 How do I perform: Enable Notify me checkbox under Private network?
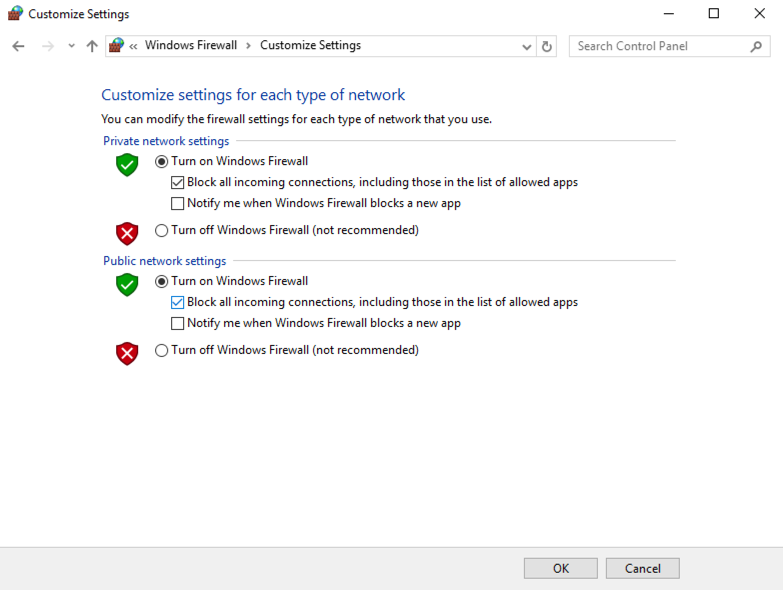(178, 204)
